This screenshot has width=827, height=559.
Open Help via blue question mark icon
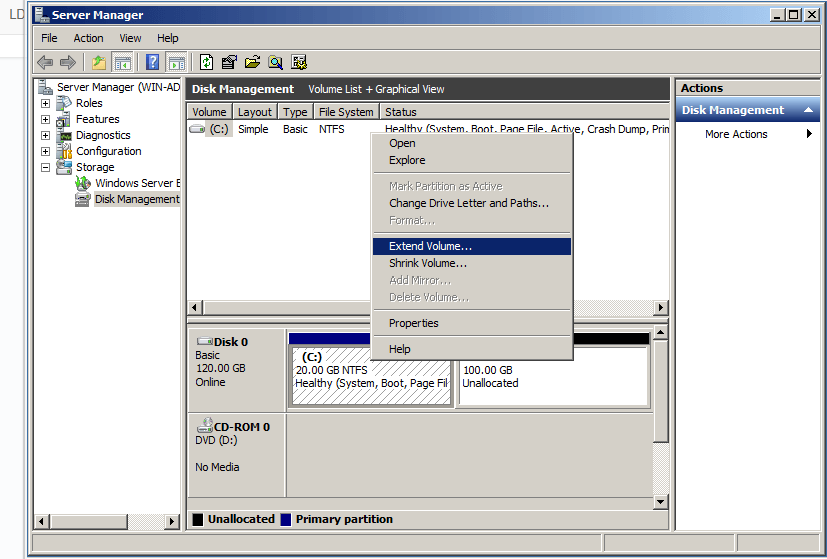click(x=152, y=63)
